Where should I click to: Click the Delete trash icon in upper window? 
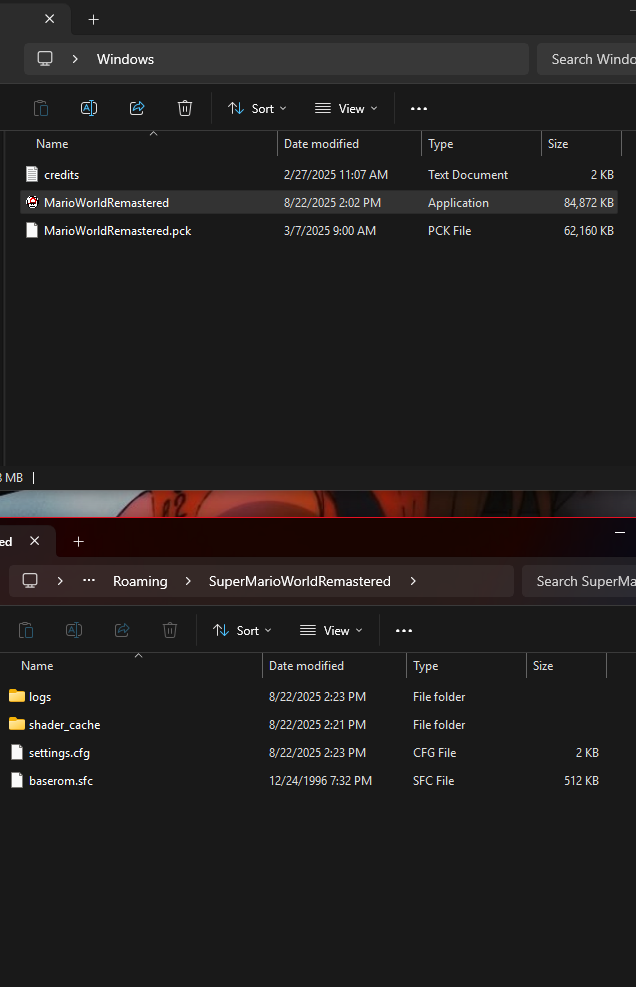coord(185,108)
